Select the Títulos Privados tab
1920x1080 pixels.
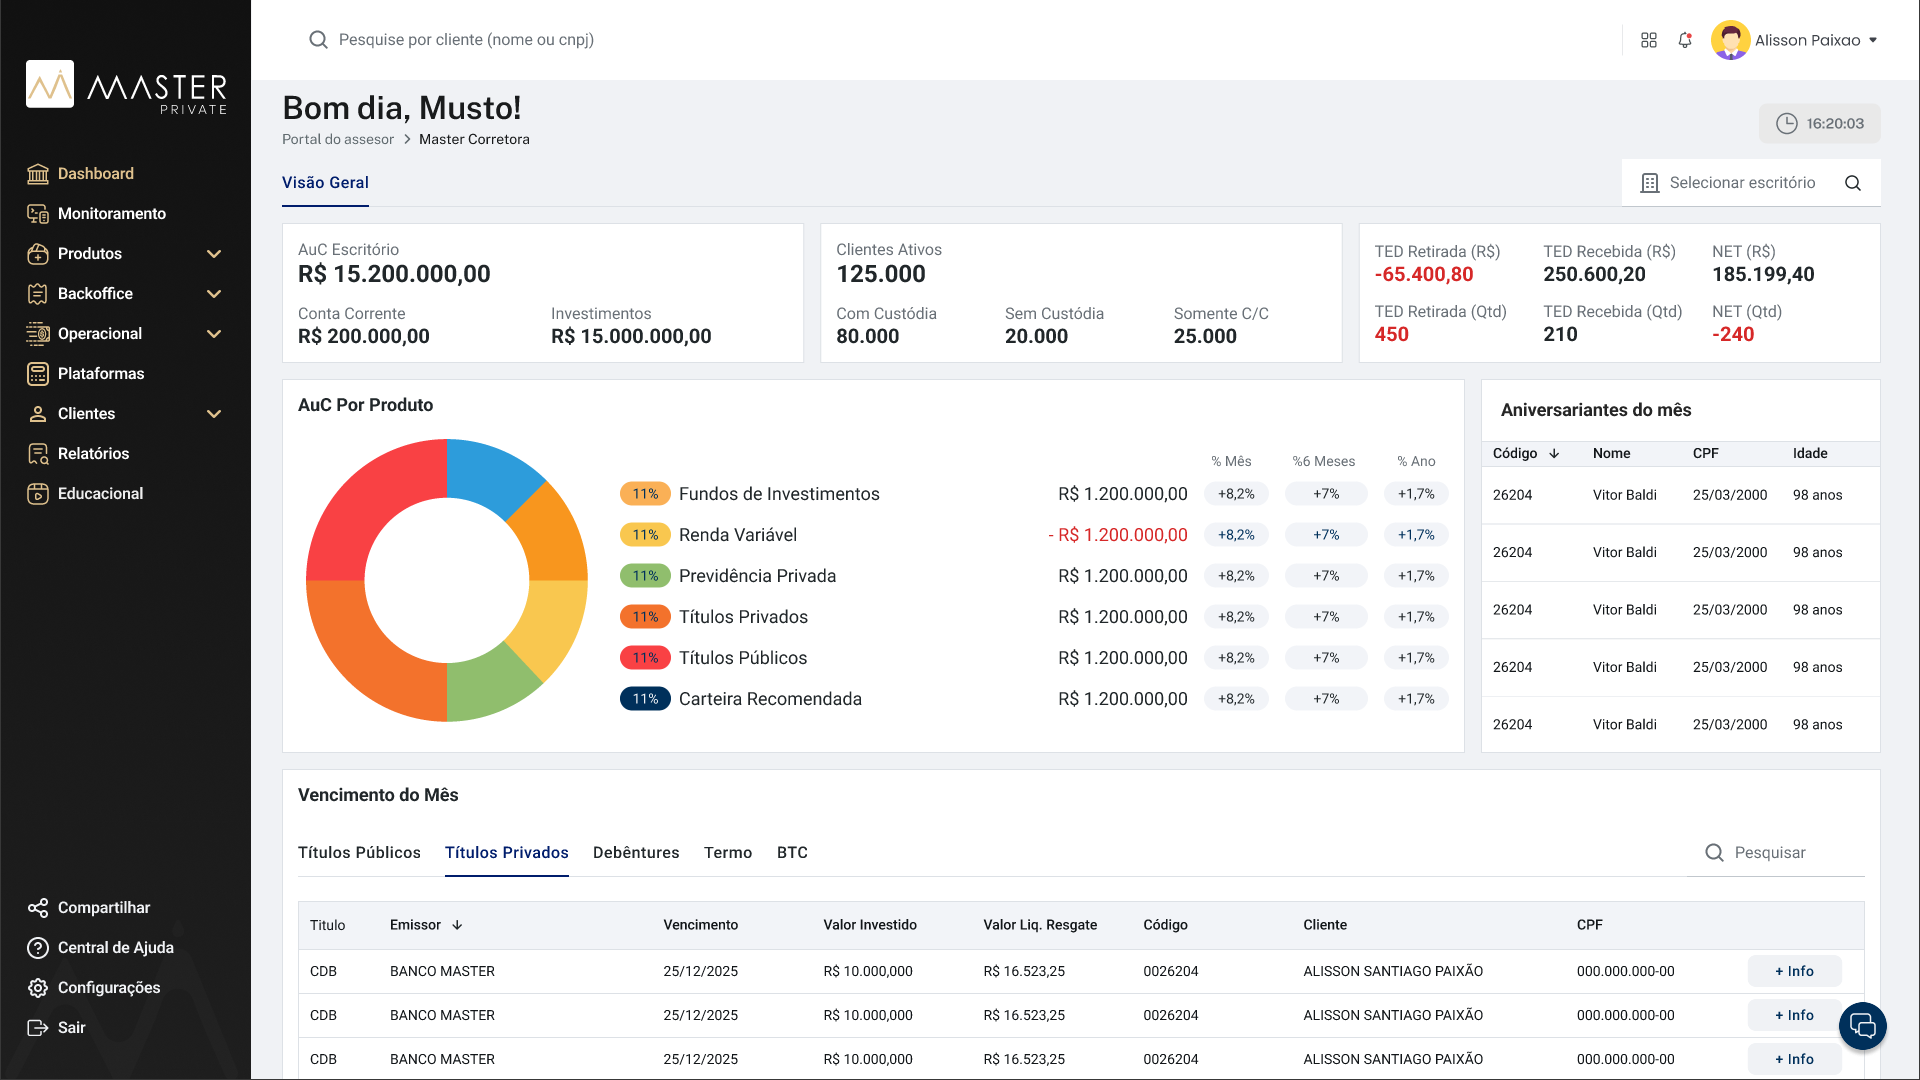click(507, 853)
